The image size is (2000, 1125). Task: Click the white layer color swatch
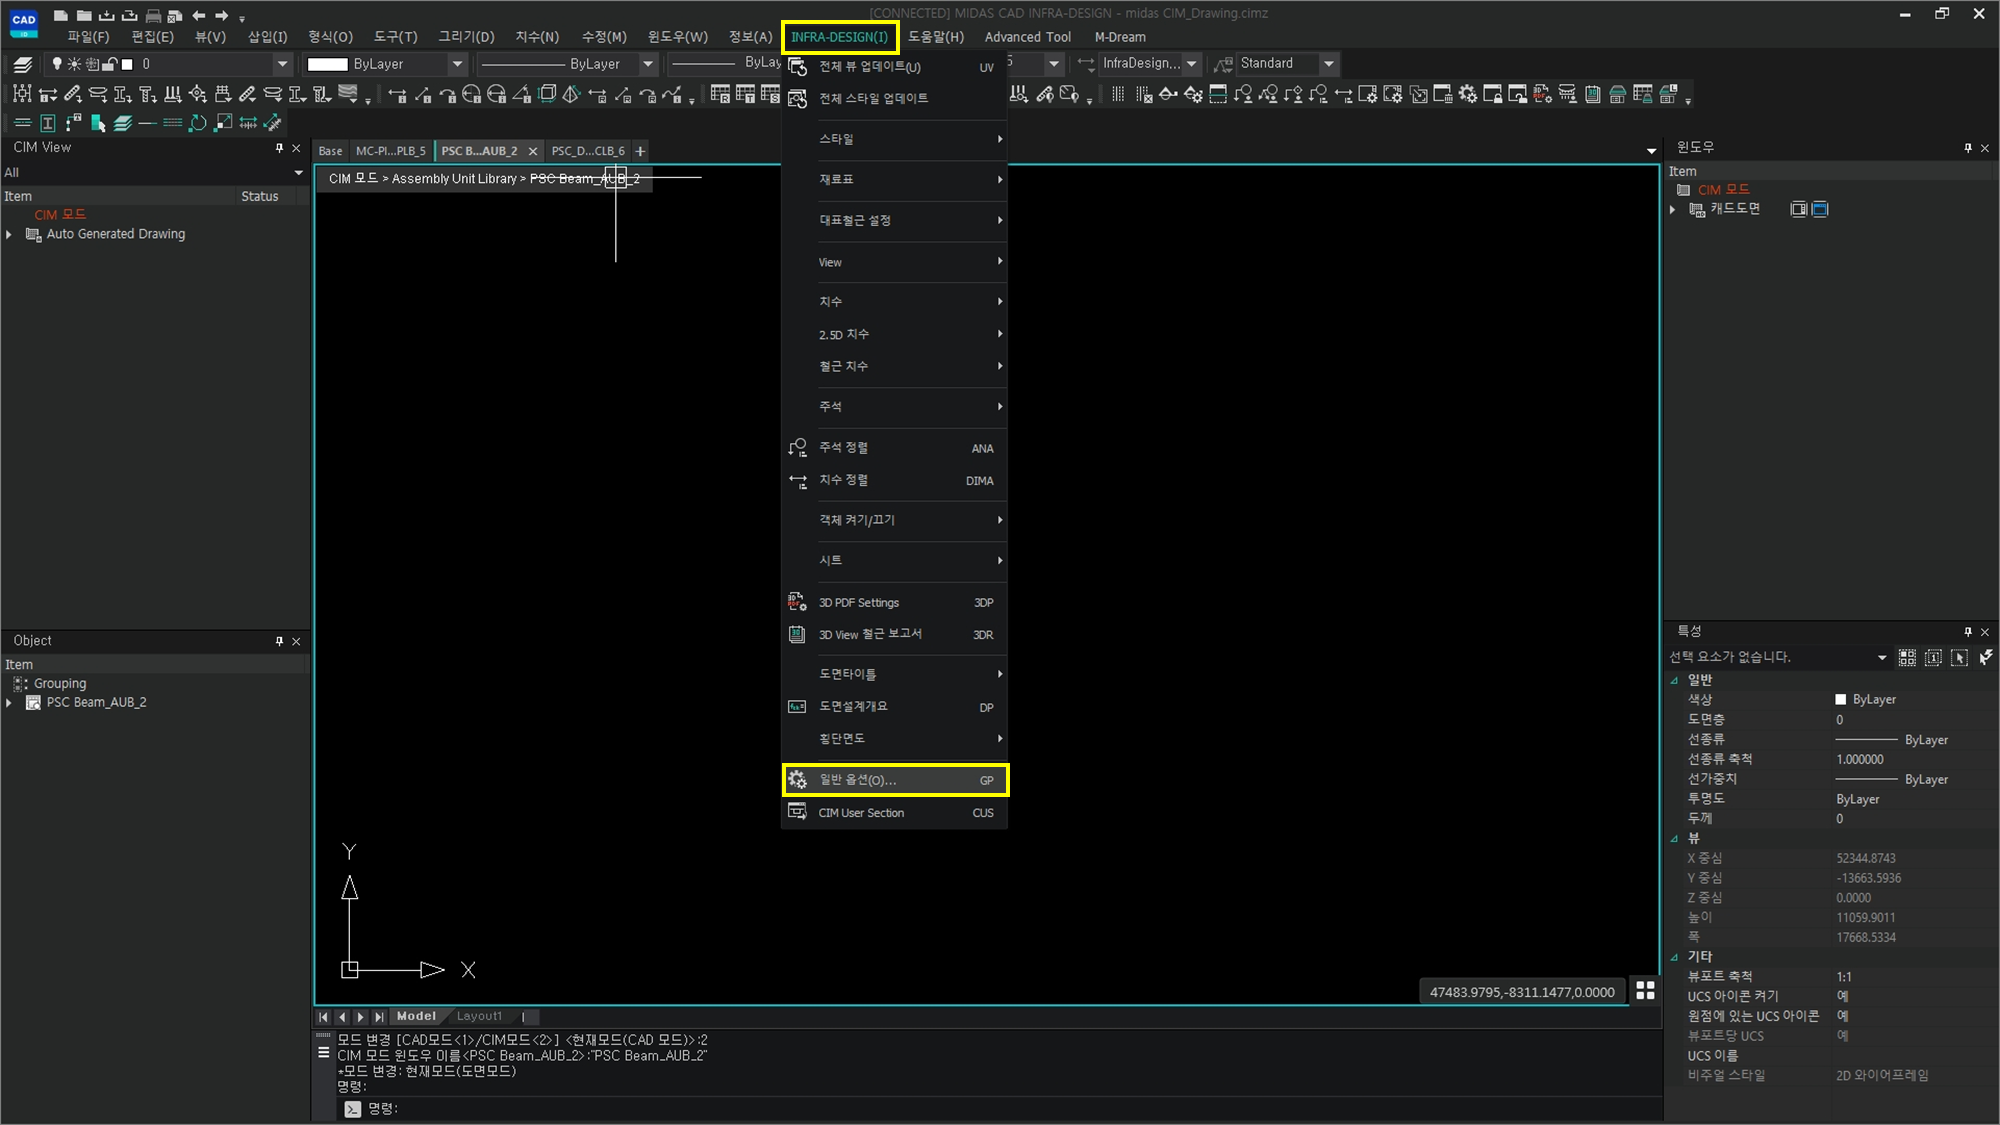coord(127,64)
